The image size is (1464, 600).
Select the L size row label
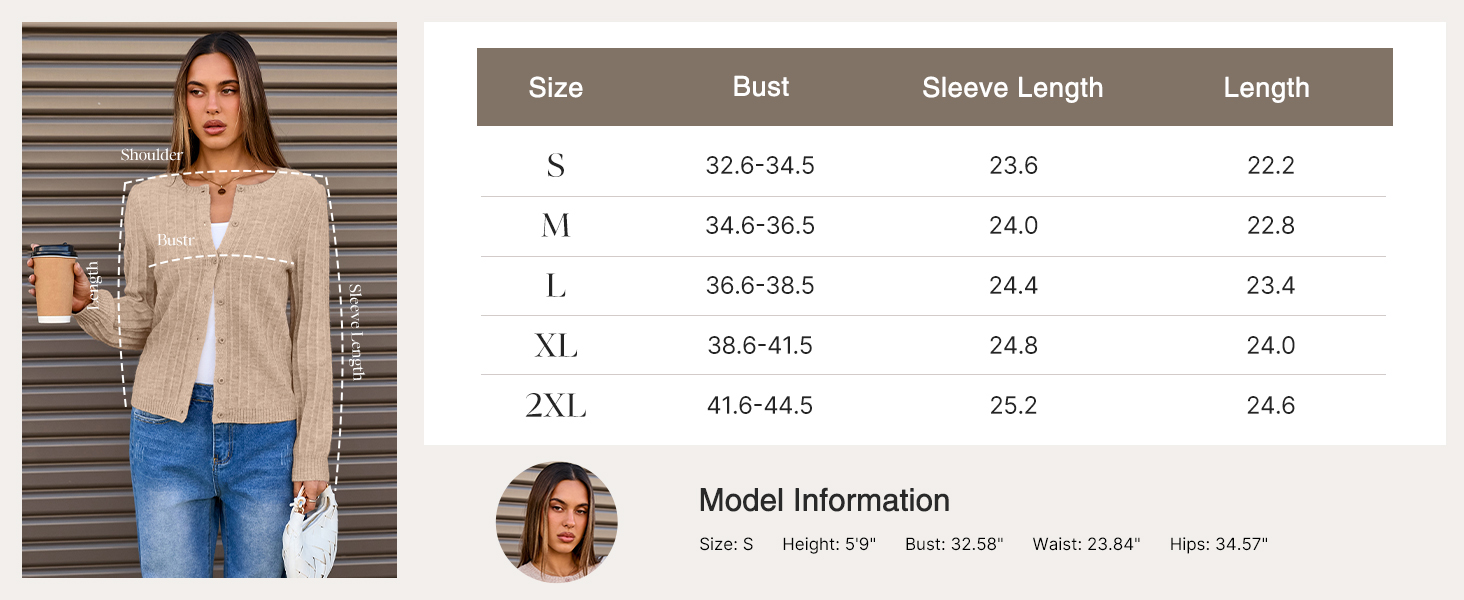556,286
